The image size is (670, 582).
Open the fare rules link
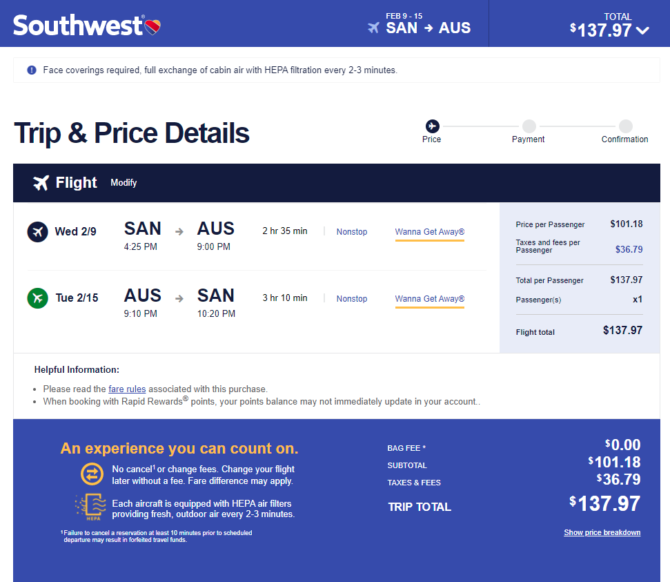127,389
